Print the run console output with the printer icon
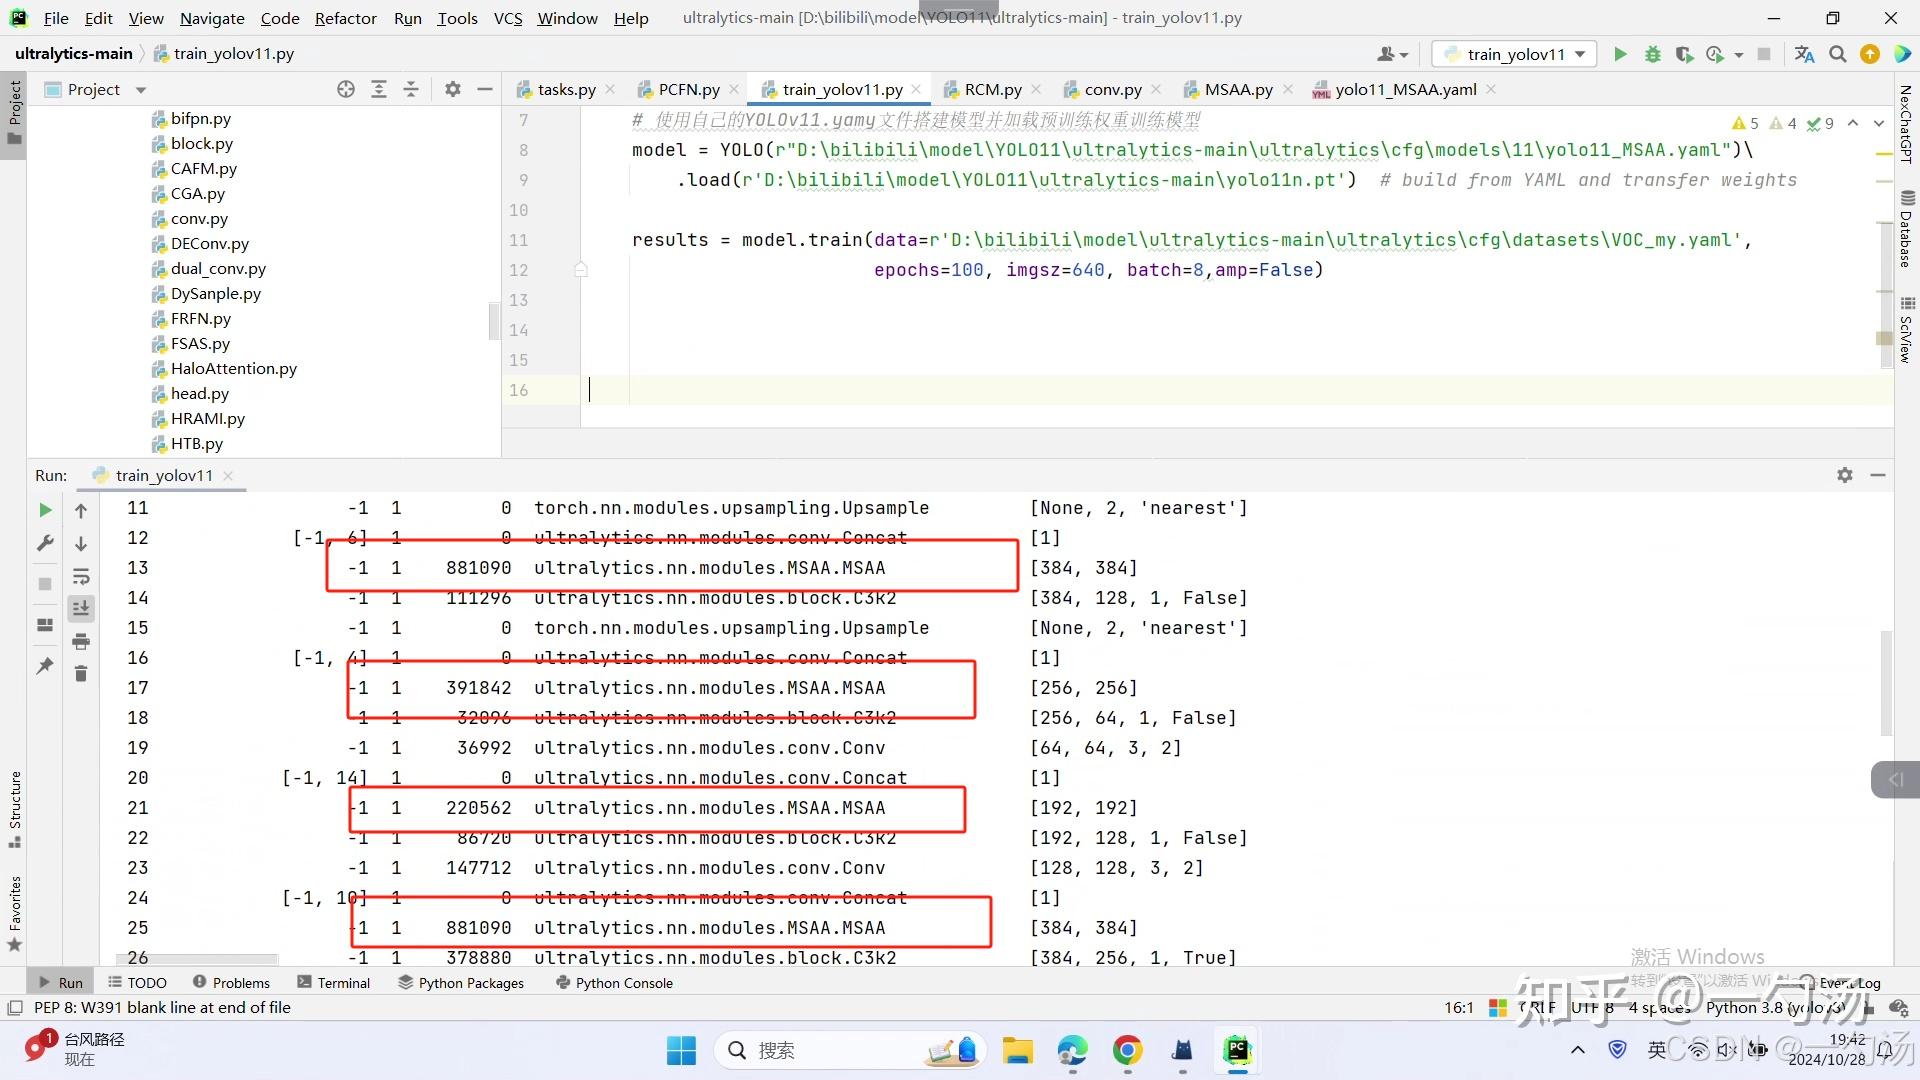1920x1080 pixels. click(81, 641)
